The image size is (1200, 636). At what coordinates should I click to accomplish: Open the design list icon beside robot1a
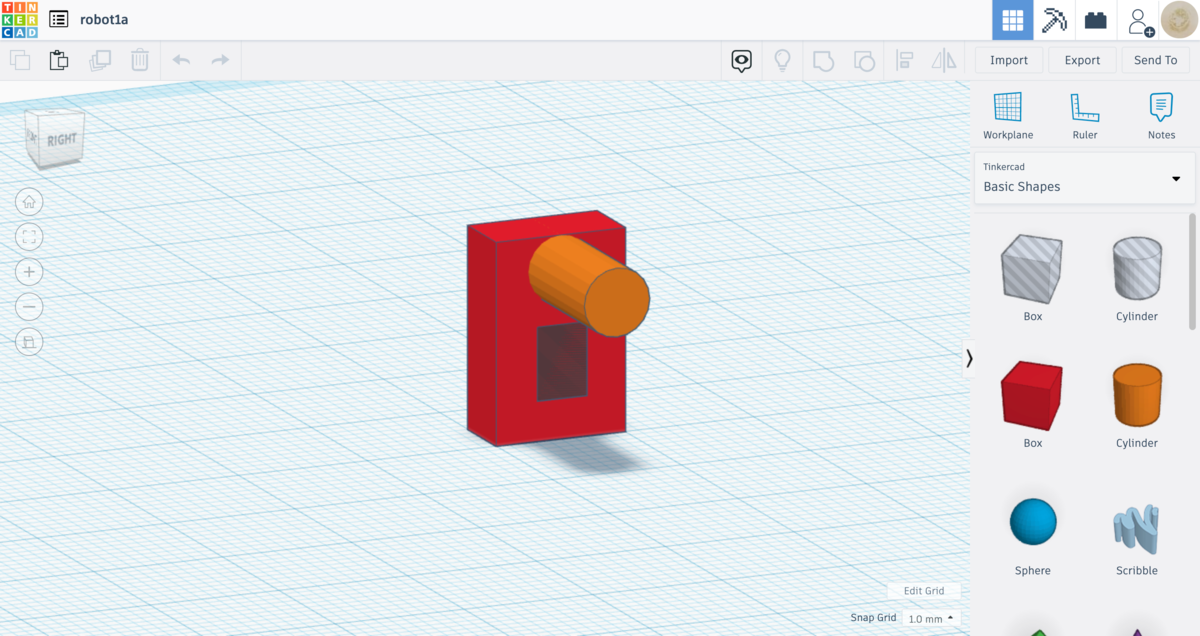59,19
